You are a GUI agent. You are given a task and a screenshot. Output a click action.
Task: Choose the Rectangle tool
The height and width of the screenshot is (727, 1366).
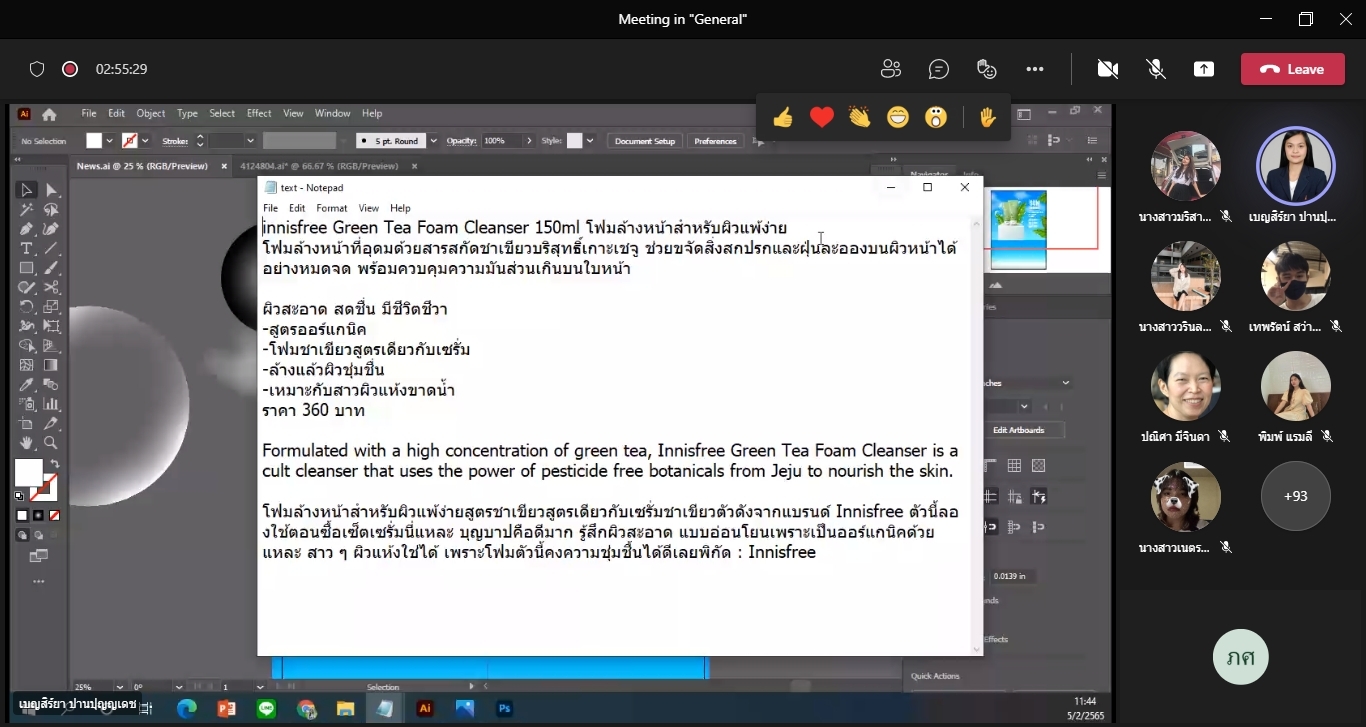pos(27,268)
